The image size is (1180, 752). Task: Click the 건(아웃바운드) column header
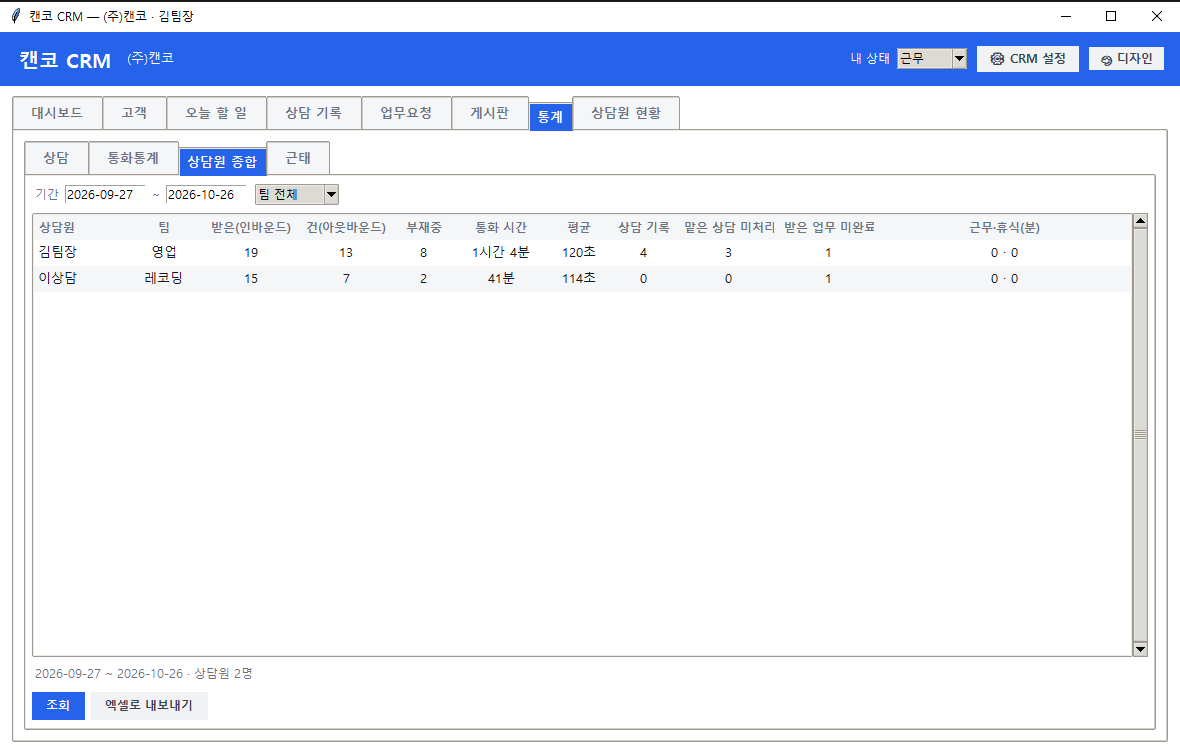pos(346,227)
